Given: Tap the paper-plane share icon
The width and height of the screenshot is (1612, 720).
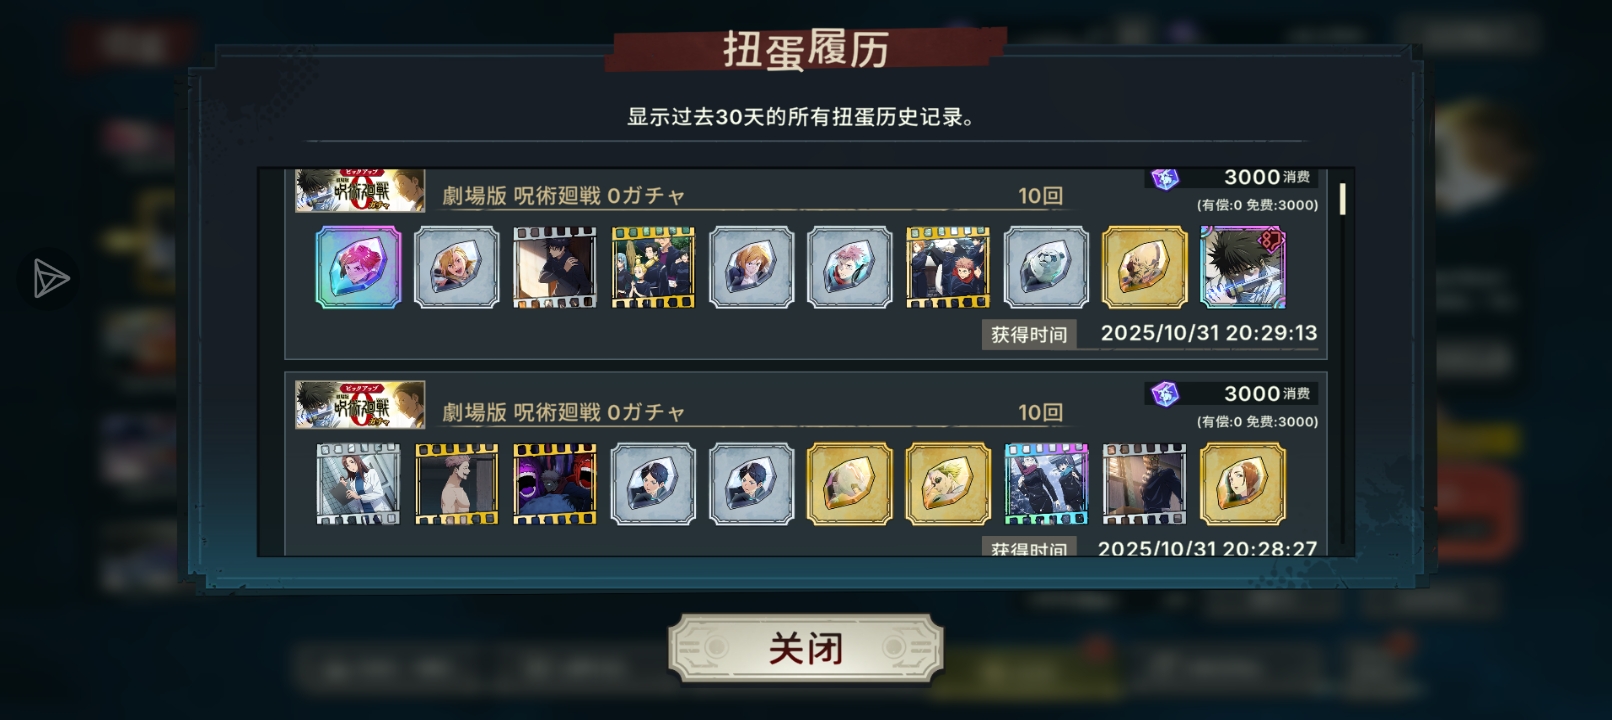Looking at the screenshot, I should coord(50,279).
